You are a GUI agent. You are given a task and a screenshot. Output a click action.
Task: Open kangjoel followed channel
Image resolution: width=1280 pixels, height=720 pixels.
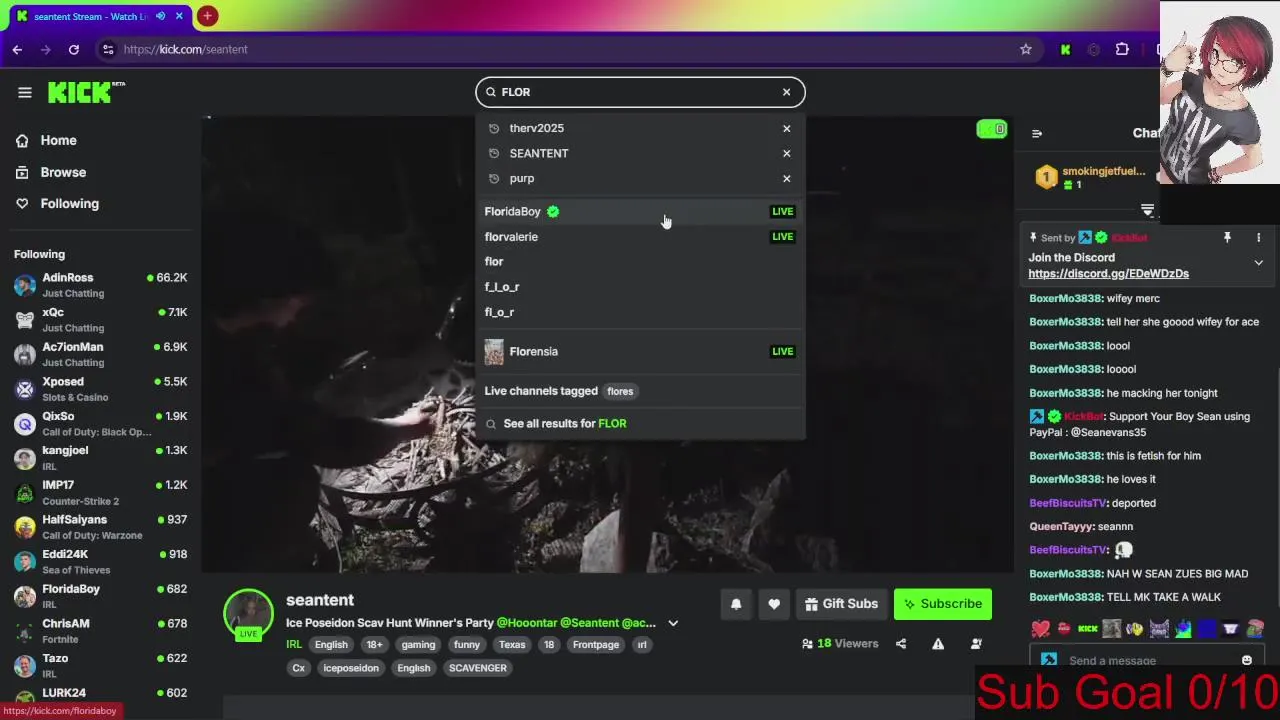(x=100, y=458)
